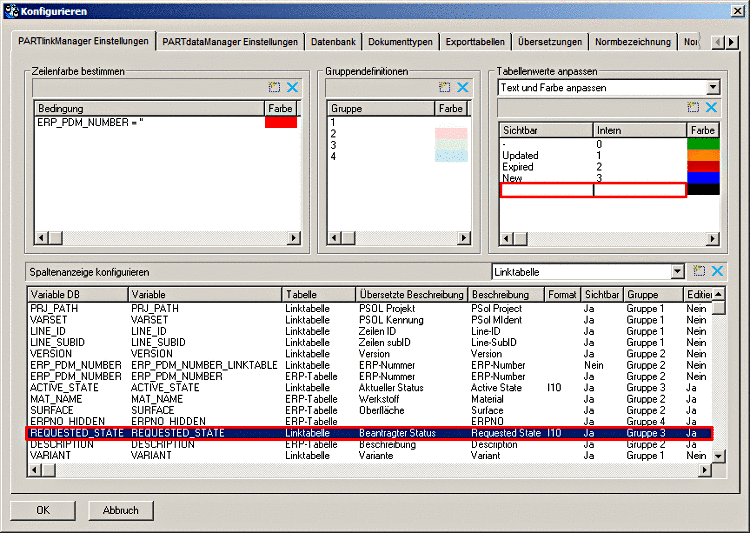Open the Übersetzungen tab
The width and height of the screenshot is (750, 533).
[550, 42]
